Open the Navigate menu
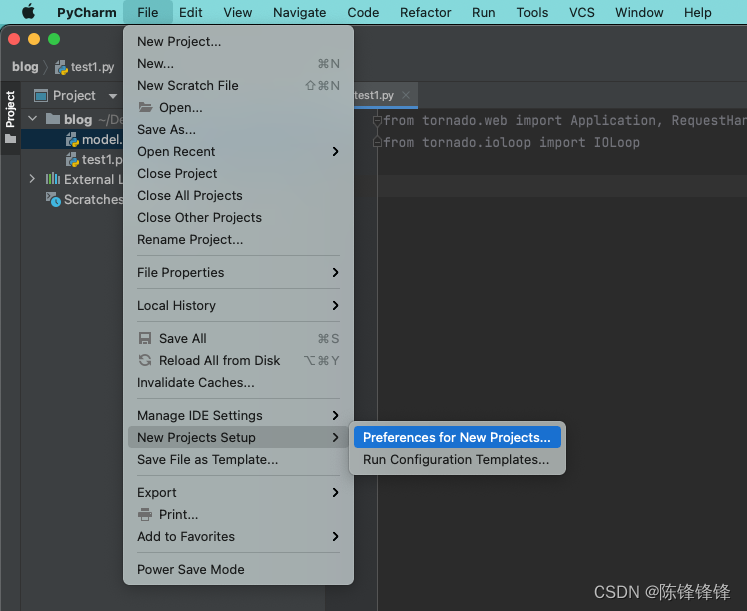747x611 pixels. tap(299, 12)
